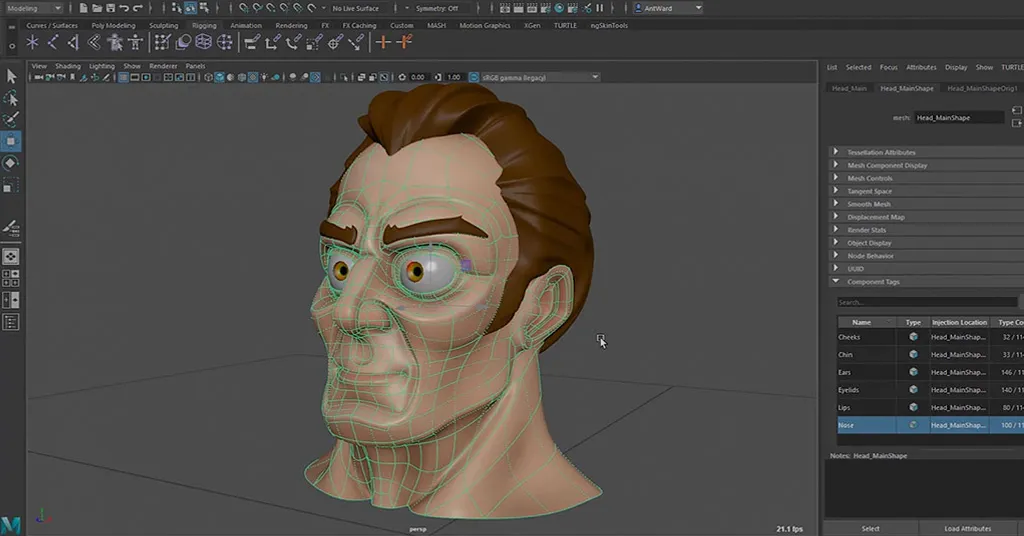Click the viewport gamma value 1.00 field
Viewport: 1024px width, 536px height.
tap(455, 77)
